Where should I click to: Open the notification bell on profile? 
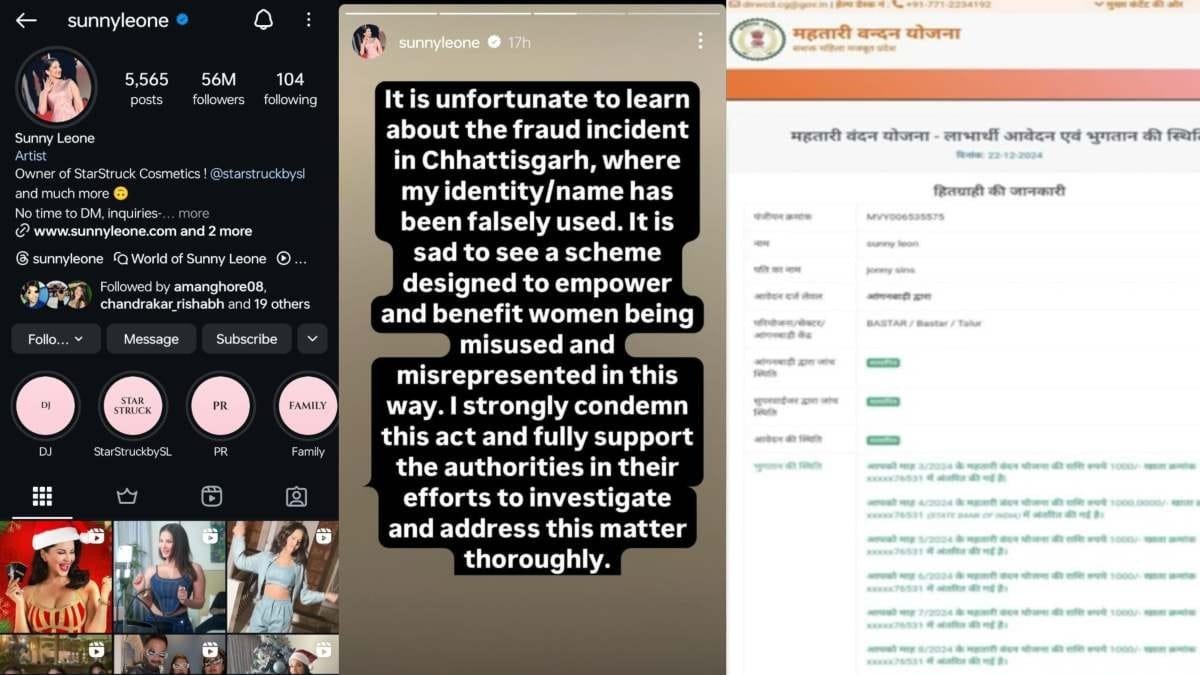(x=264, y=20)
